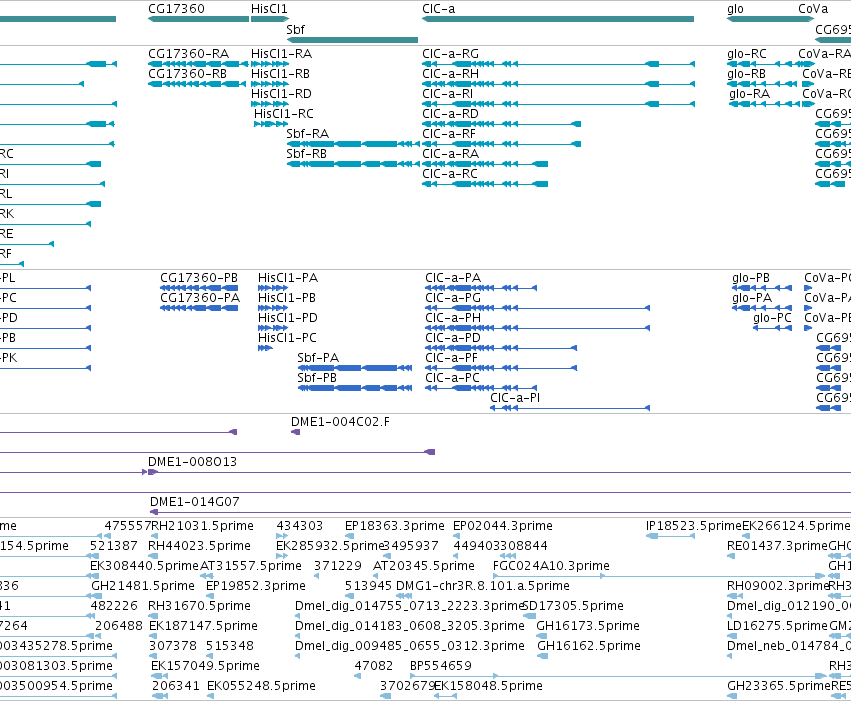The height and width of the screenshot is (701, 851).
Task: Select transcript label CG17360-RB
Action: coord(187,74)
